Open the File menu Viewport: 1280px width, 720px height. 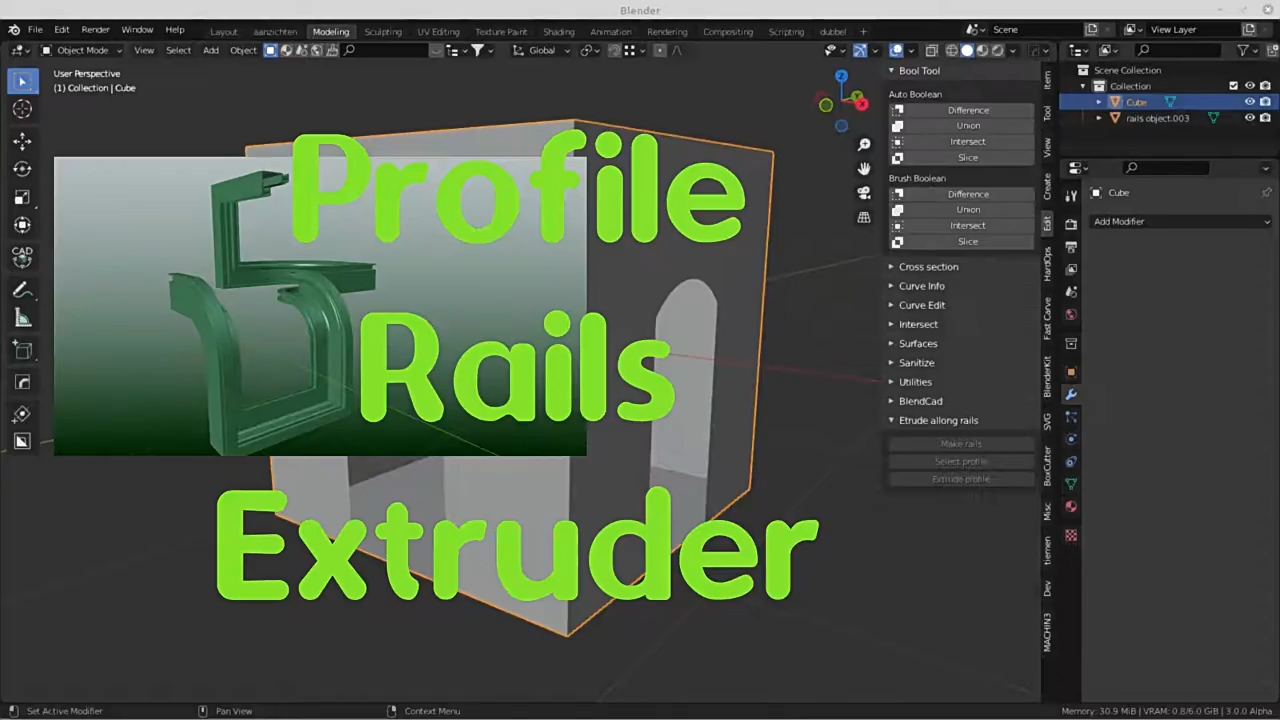coord(35,31)
